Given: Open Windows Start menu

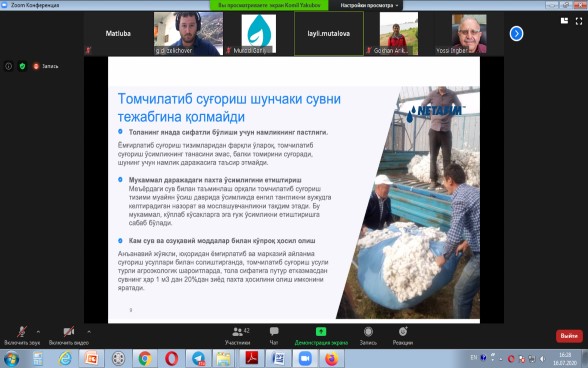Looking at the screenshot, I should pyautogui.click(x=11, y=359).
